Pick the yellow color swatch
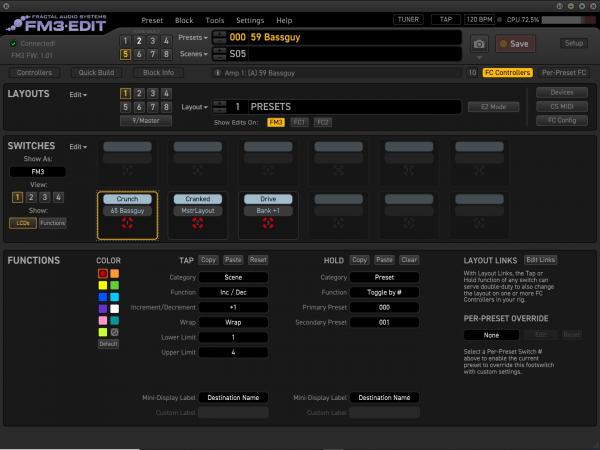 [102, 284]
